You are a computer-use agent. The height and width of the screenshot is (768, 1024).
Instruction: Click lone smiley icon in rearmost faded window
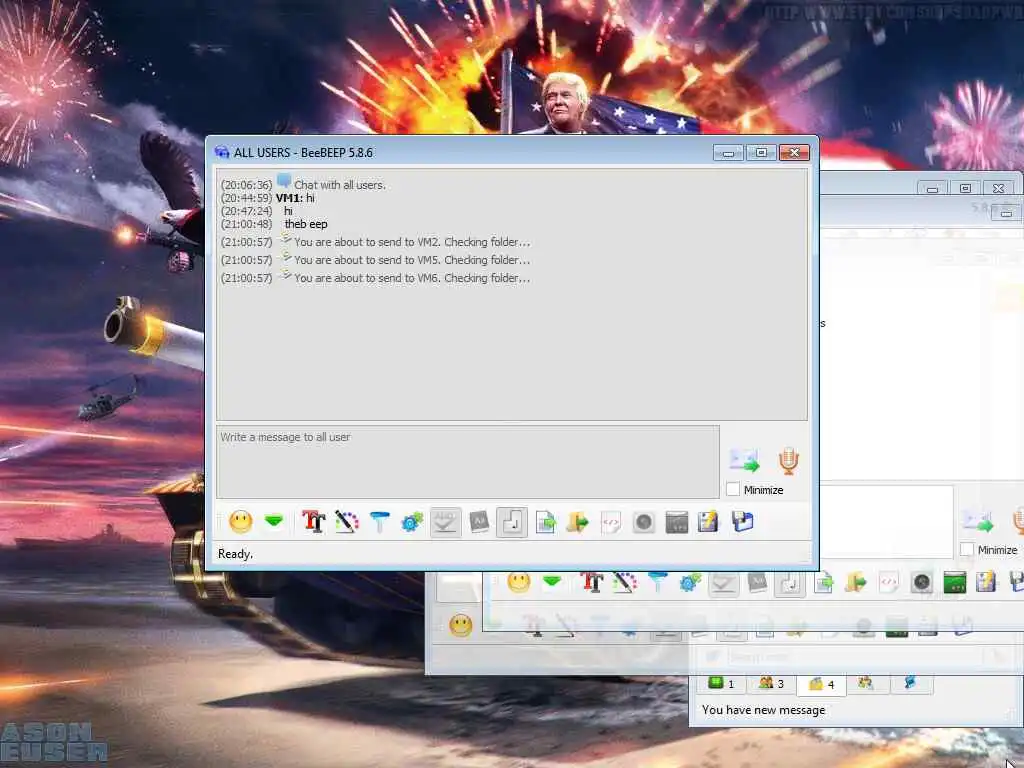461,626
